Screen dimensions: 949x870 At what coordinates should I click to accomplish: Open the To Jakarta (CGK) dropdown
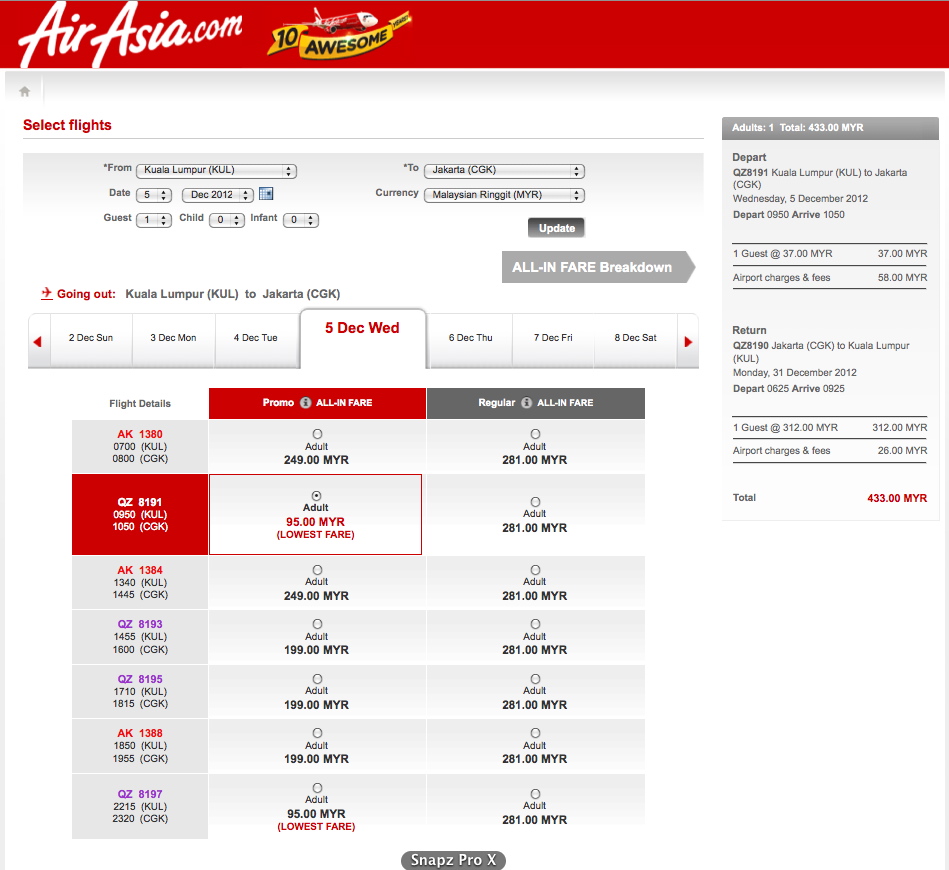(x=505, y=170)
